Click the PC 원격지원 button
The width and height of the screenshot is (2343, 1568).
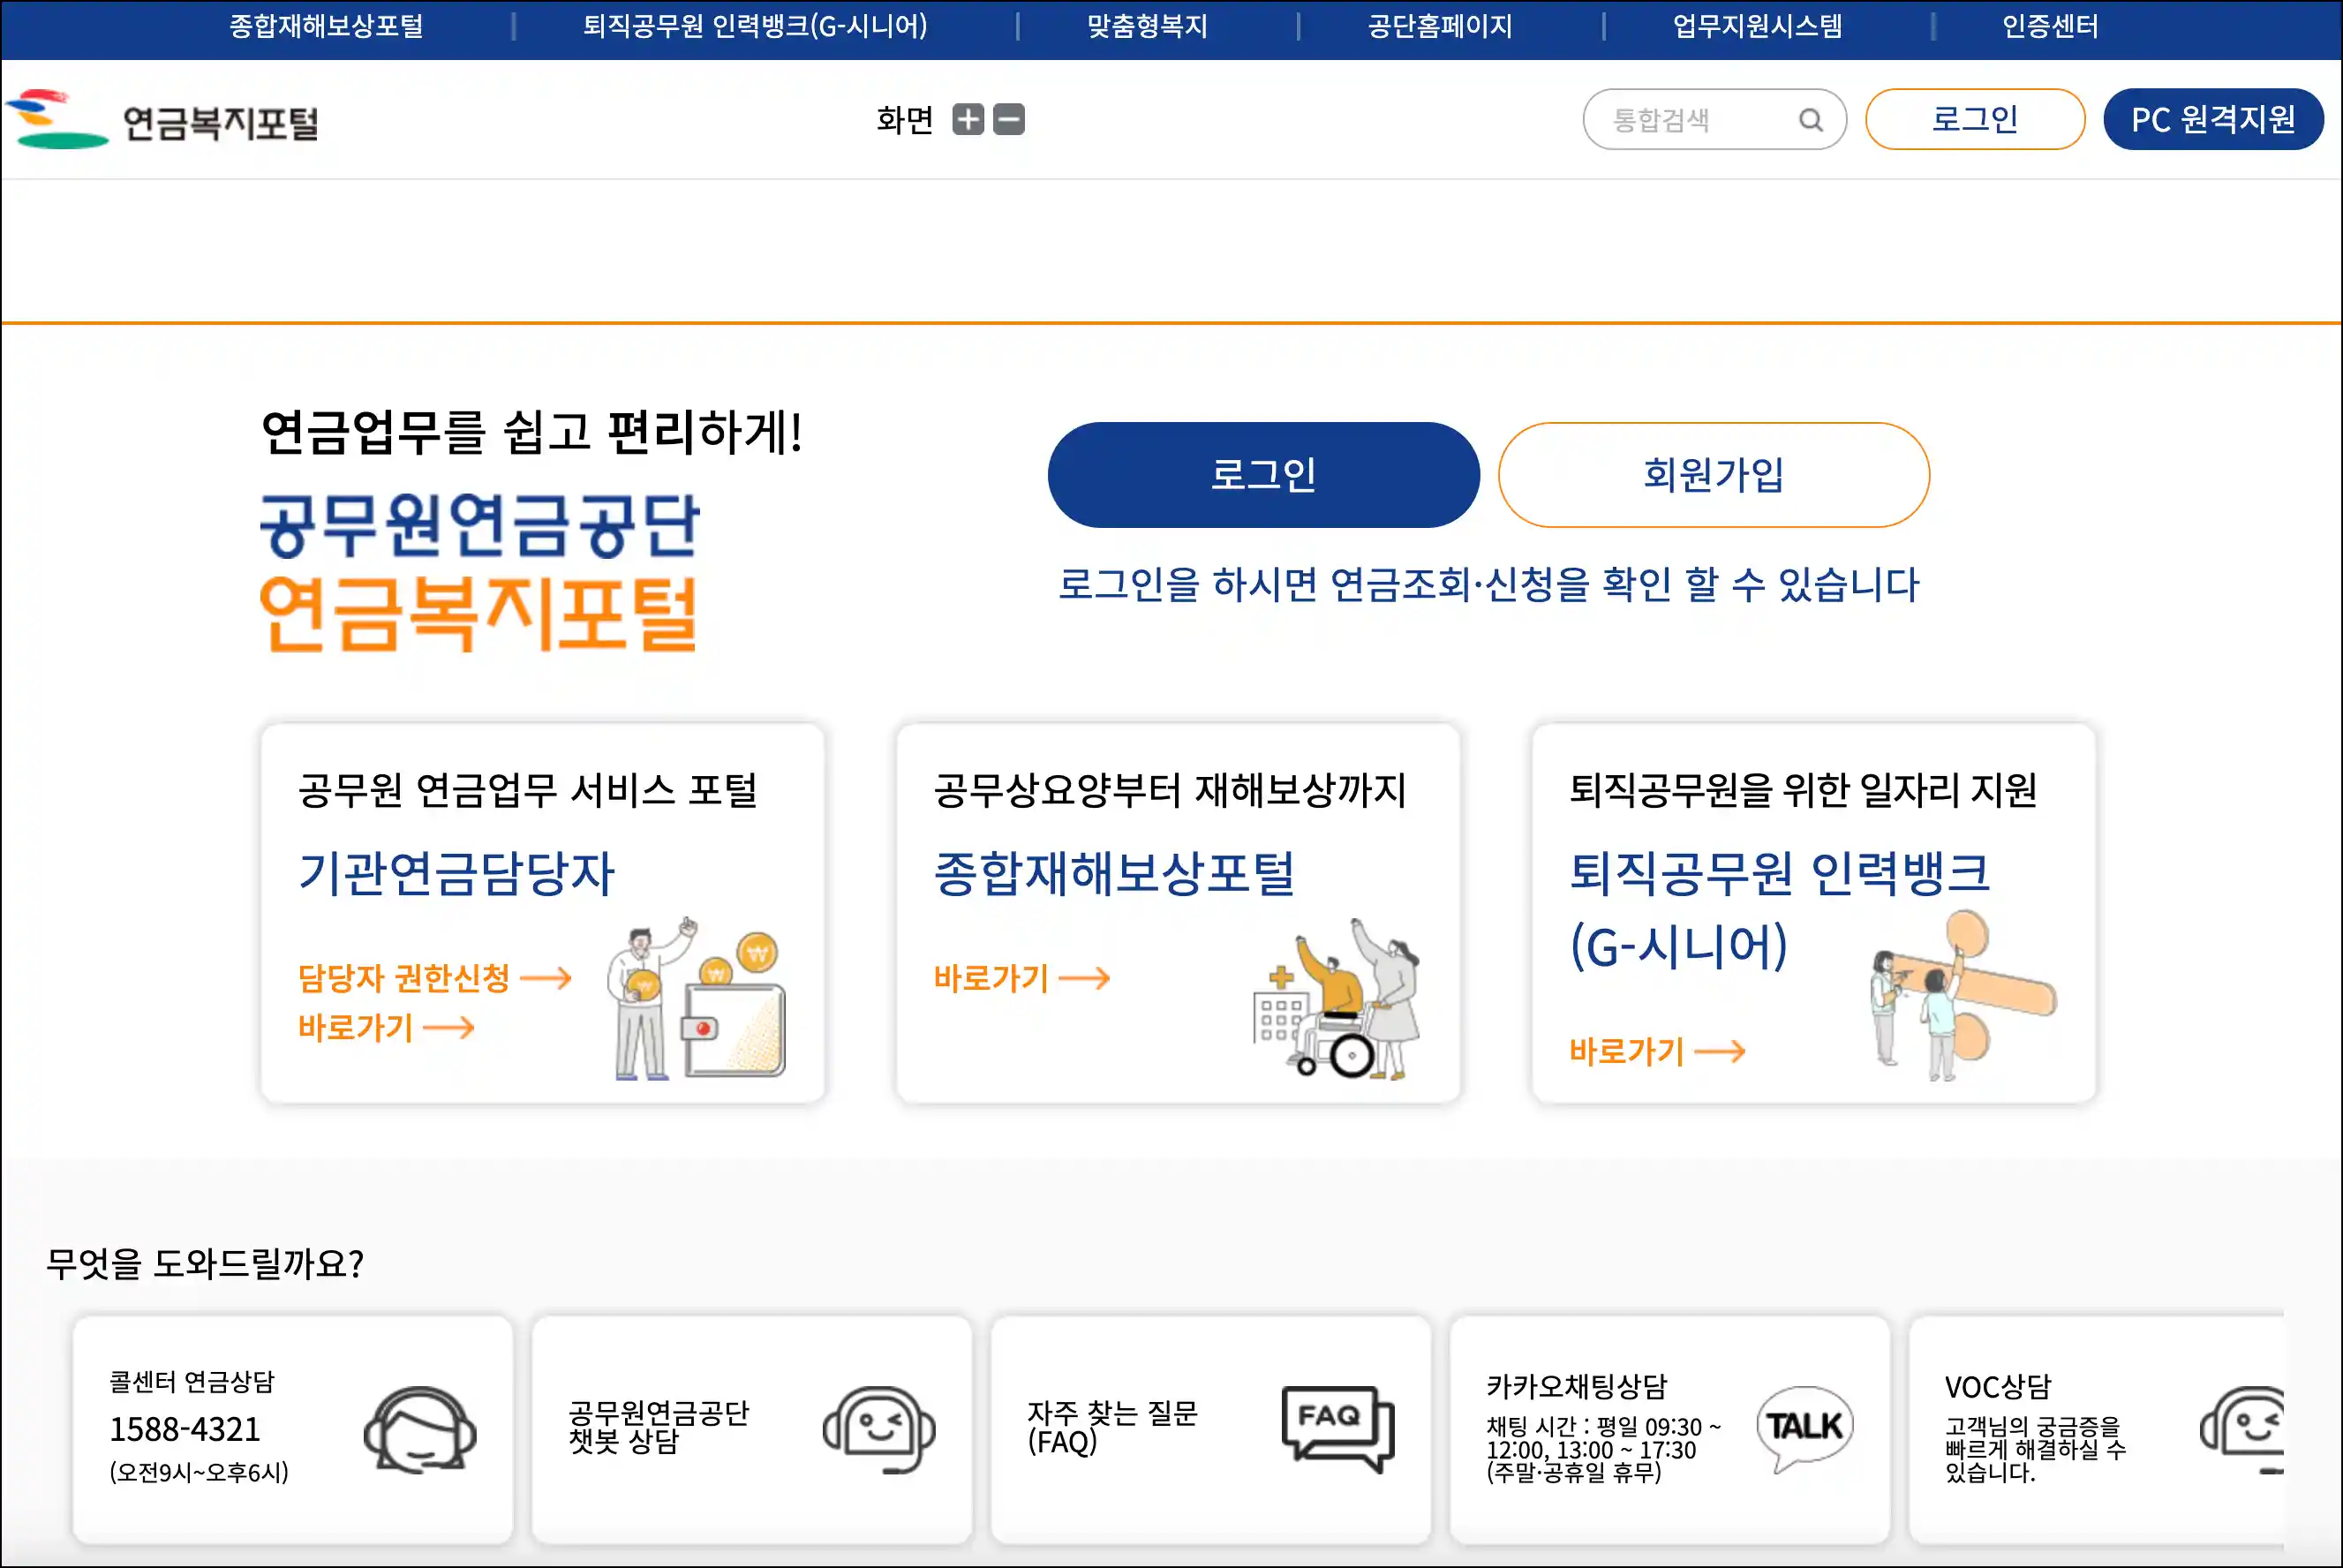(2212, 119)
